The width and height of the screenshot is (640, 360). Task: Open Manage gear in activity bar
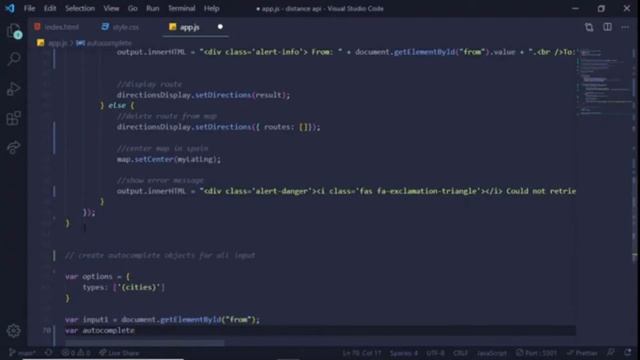click(14, 331)
